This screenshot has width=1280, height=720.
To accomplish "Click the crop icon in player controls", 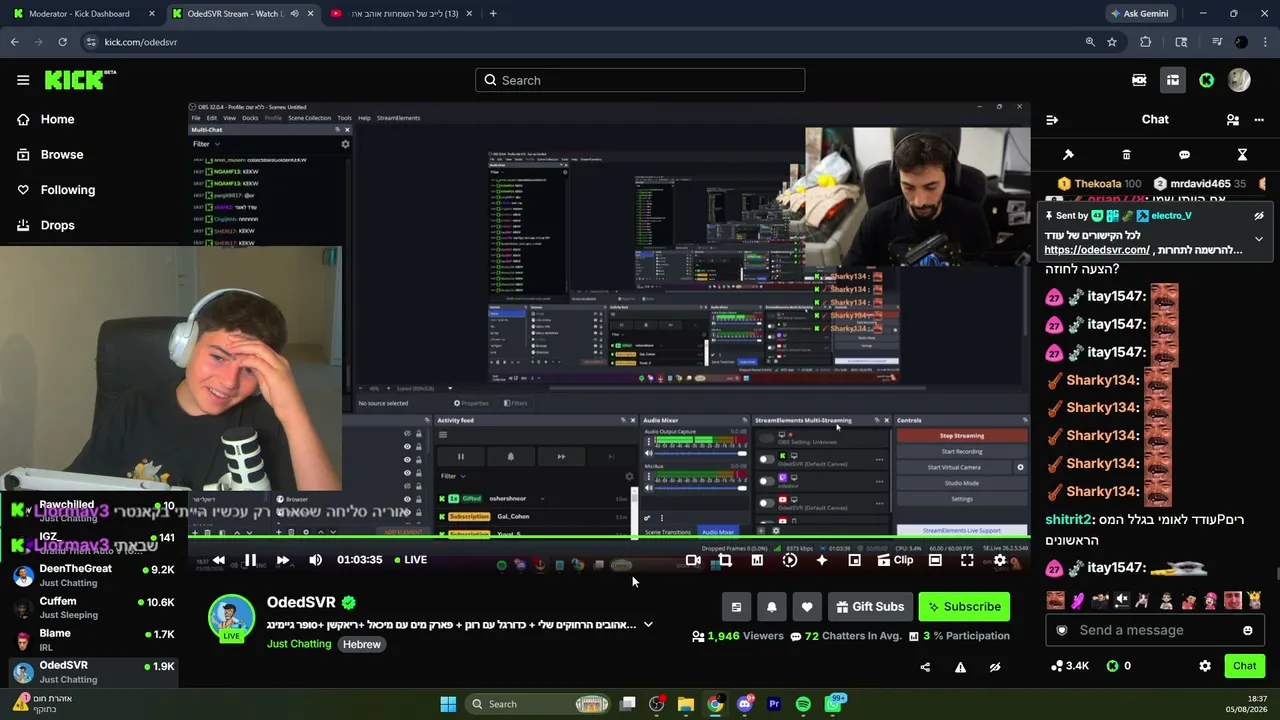I will click(725, 560).
